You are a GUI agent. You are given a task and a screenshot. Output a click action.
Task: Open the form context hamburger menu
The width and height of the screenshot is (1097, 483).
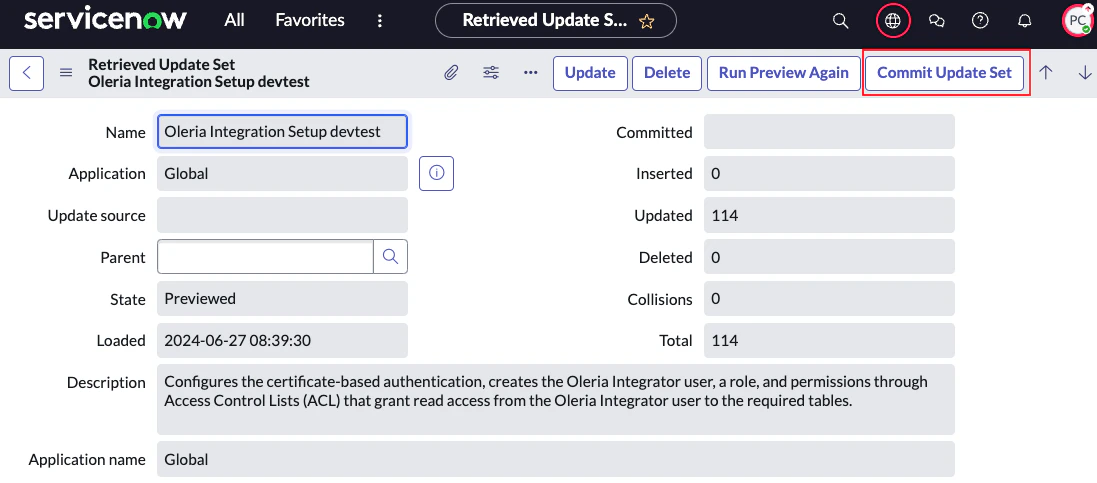pyautogui.click(x=66, y=73)
